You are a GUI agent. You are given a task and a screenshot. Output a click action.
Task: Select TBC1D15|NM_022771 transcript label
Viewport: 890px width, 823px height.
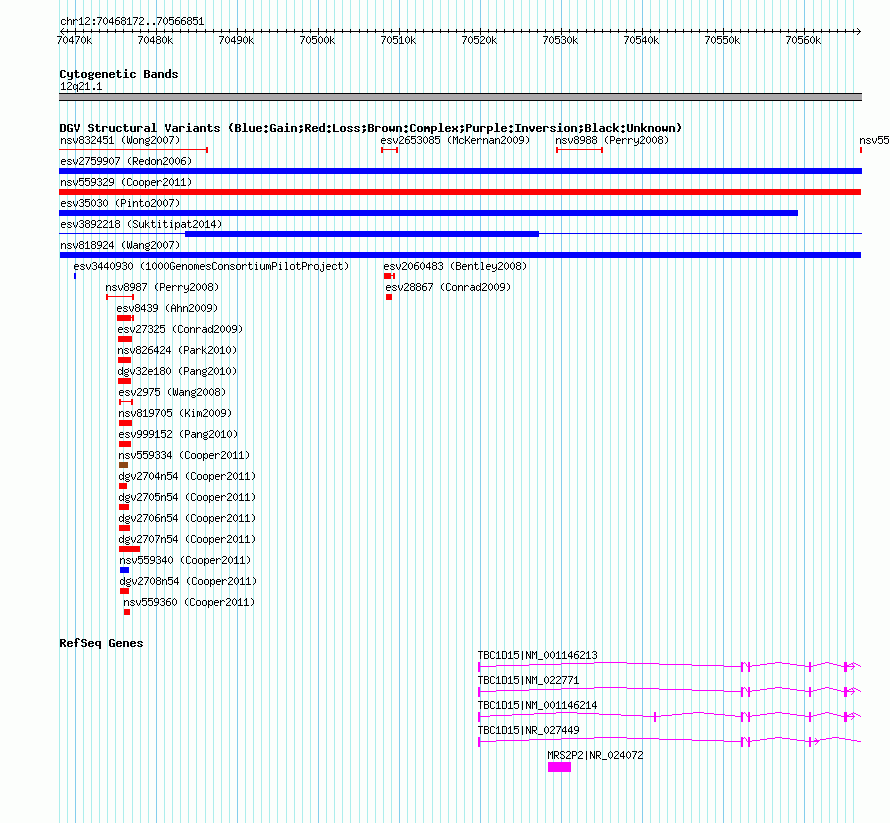[x=528, y=680]
